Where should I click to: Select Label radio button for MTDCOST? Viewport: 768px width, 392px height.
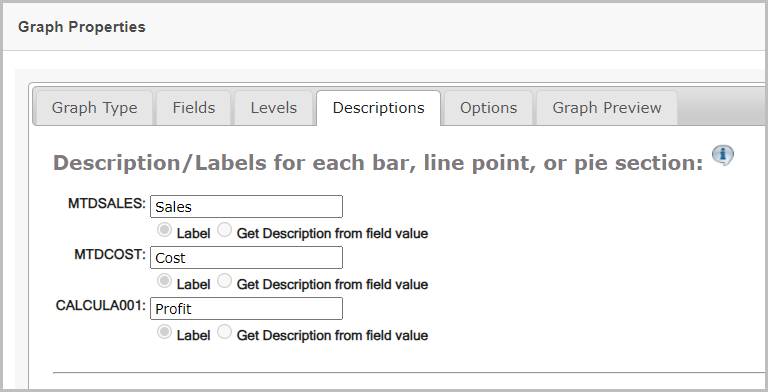pos(165,281)
